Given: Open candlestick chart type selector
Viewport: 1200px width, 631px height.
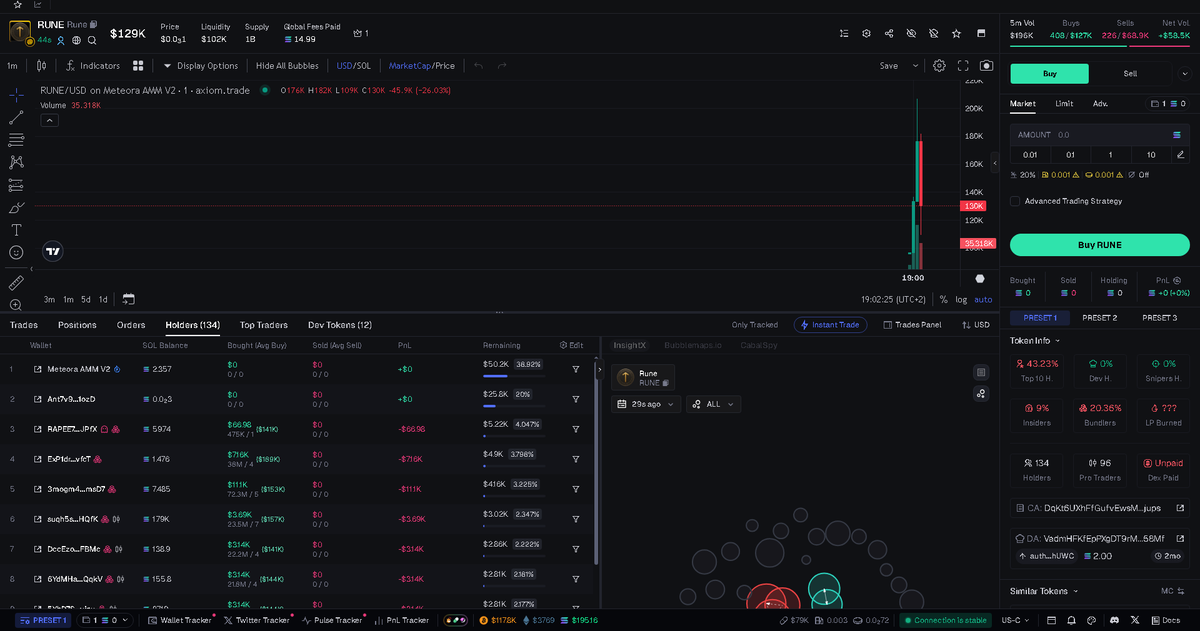Looking at the screenshot, I should coord(41,66).
